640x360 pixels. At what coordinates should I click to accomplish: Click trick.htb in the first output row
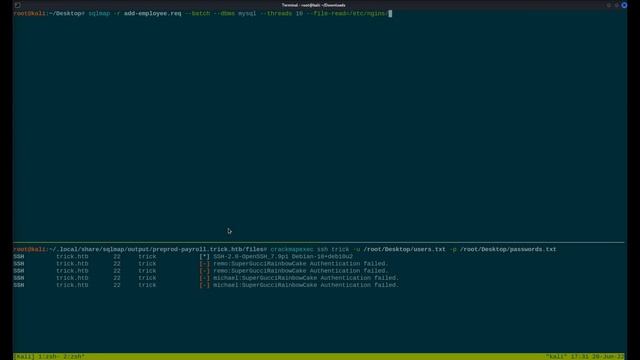[72, 257]
